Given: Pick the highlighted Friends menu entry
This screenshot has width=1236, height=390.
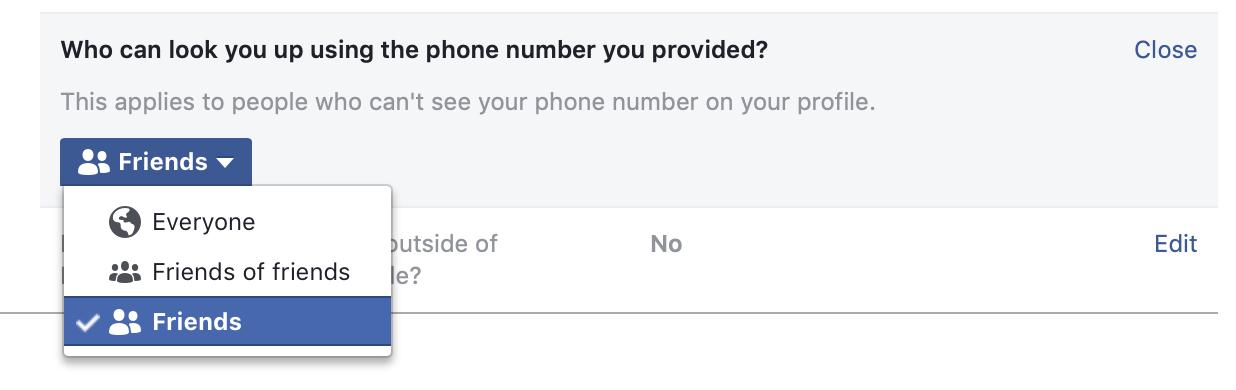Looking at the screenshot, I should click(227, 321).
